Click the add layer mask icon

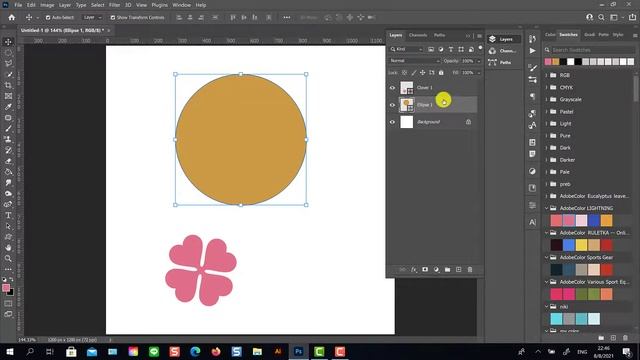coord(425,270)
